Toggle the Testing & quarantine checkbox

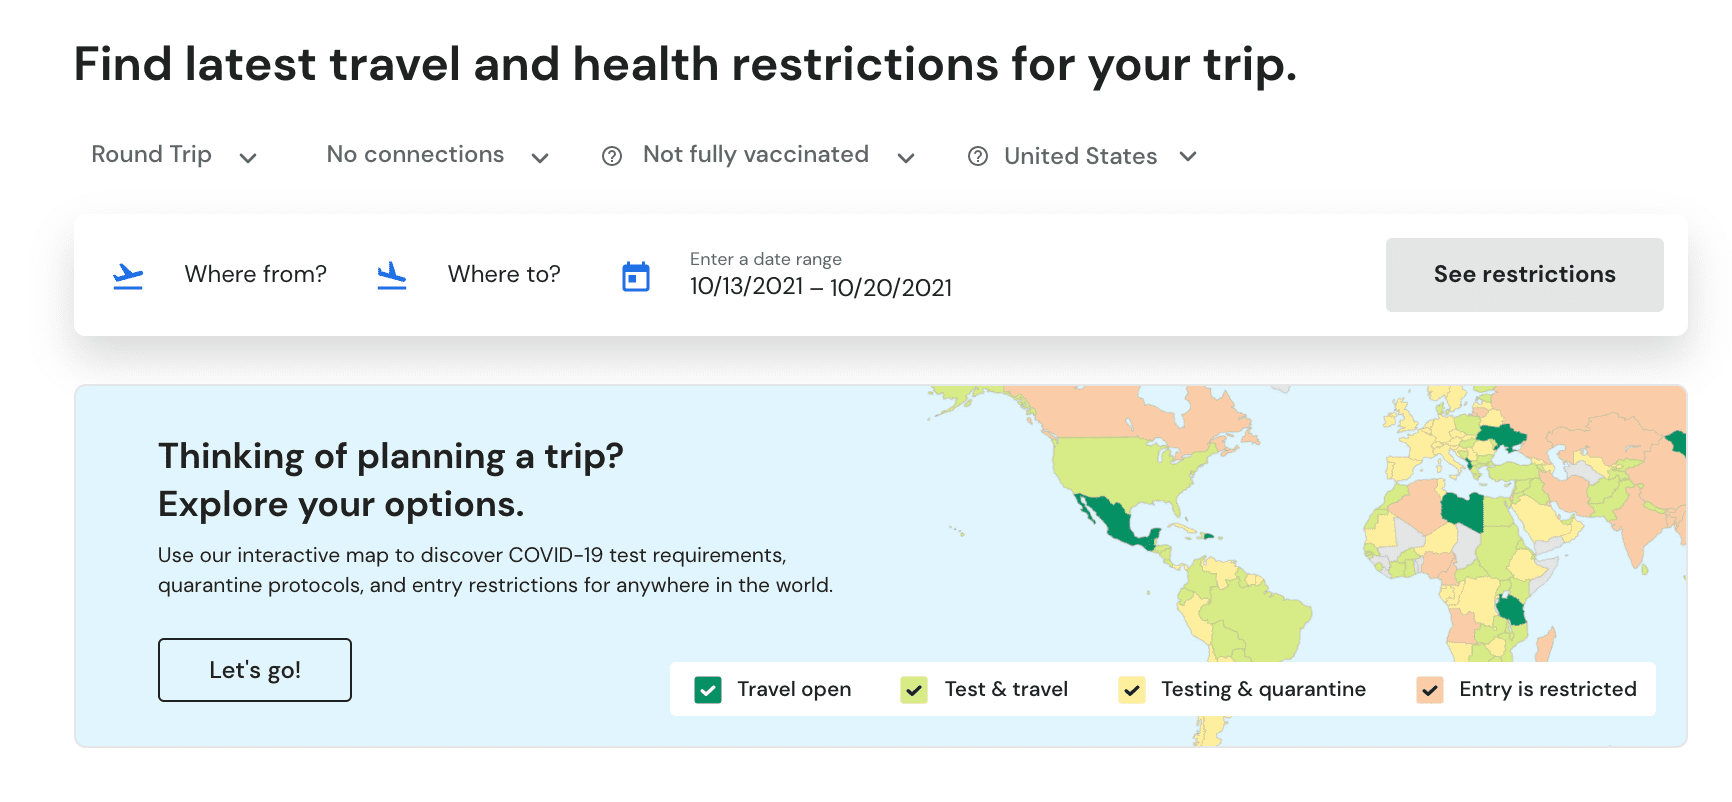pyautogui.click(x=1132, y=690)
